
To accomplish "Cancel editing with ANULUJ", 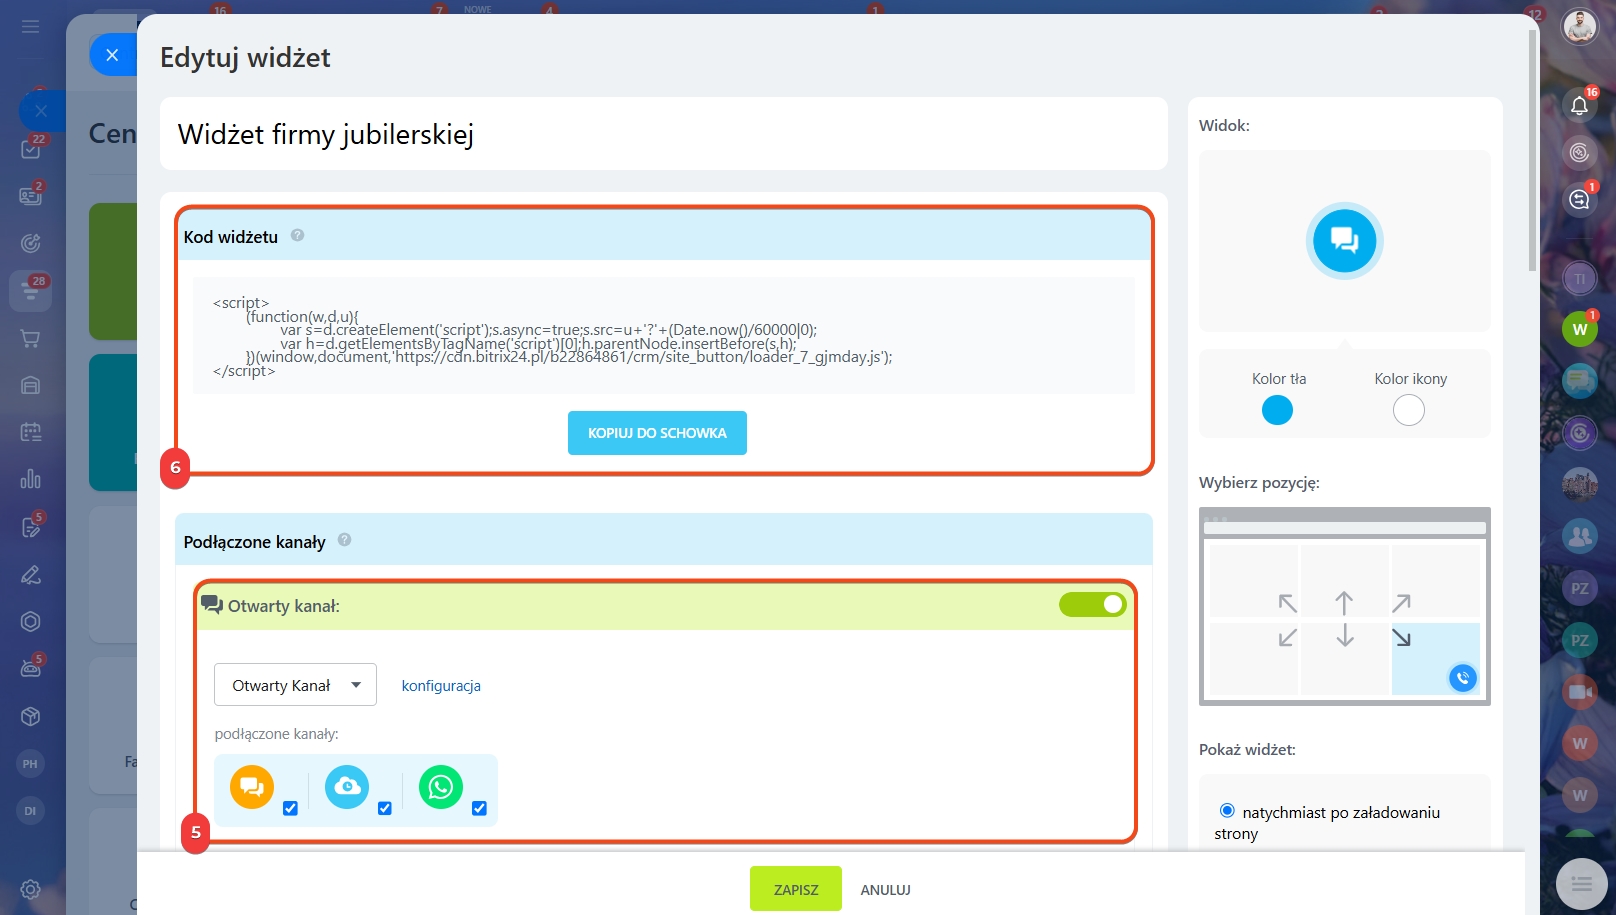I will (x=886, y=890).
